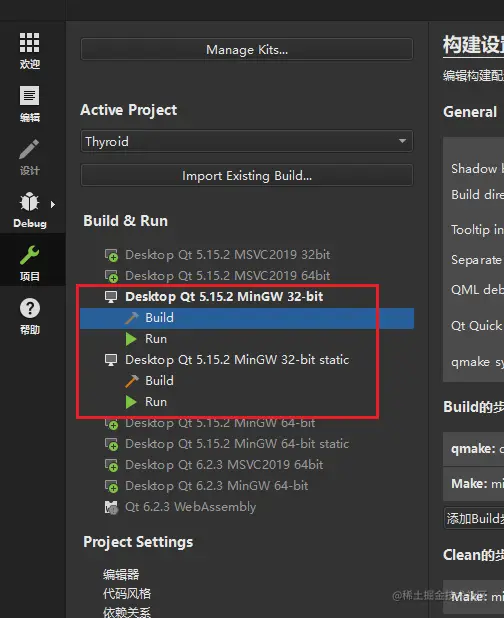Open the Design (设计) mode pencil icon
The image size is (504, 618).
(30, 149)
